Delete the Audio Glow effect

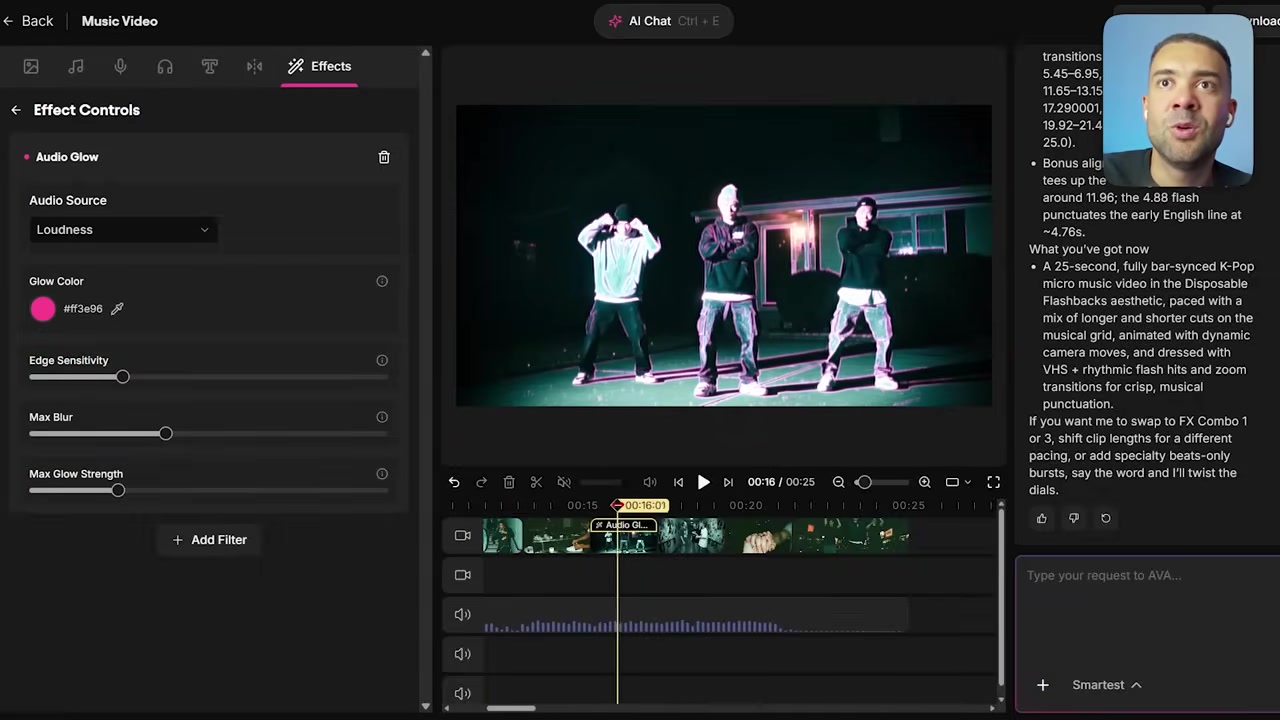point(384,157)
